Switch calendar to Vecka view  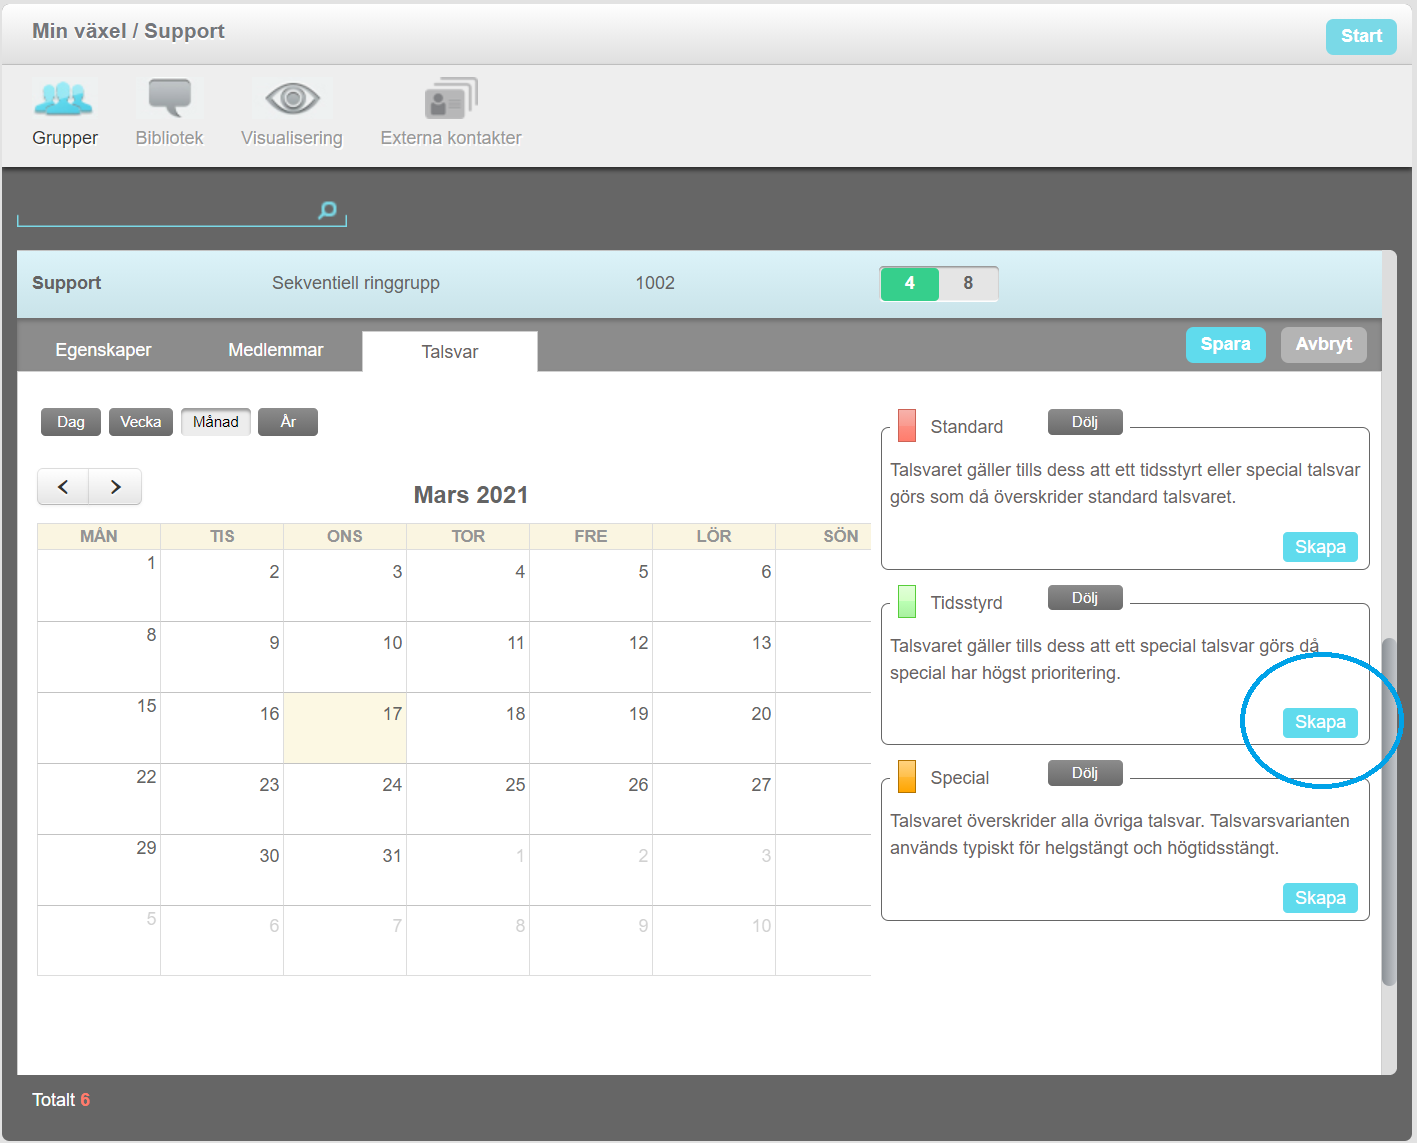point(141,422)
